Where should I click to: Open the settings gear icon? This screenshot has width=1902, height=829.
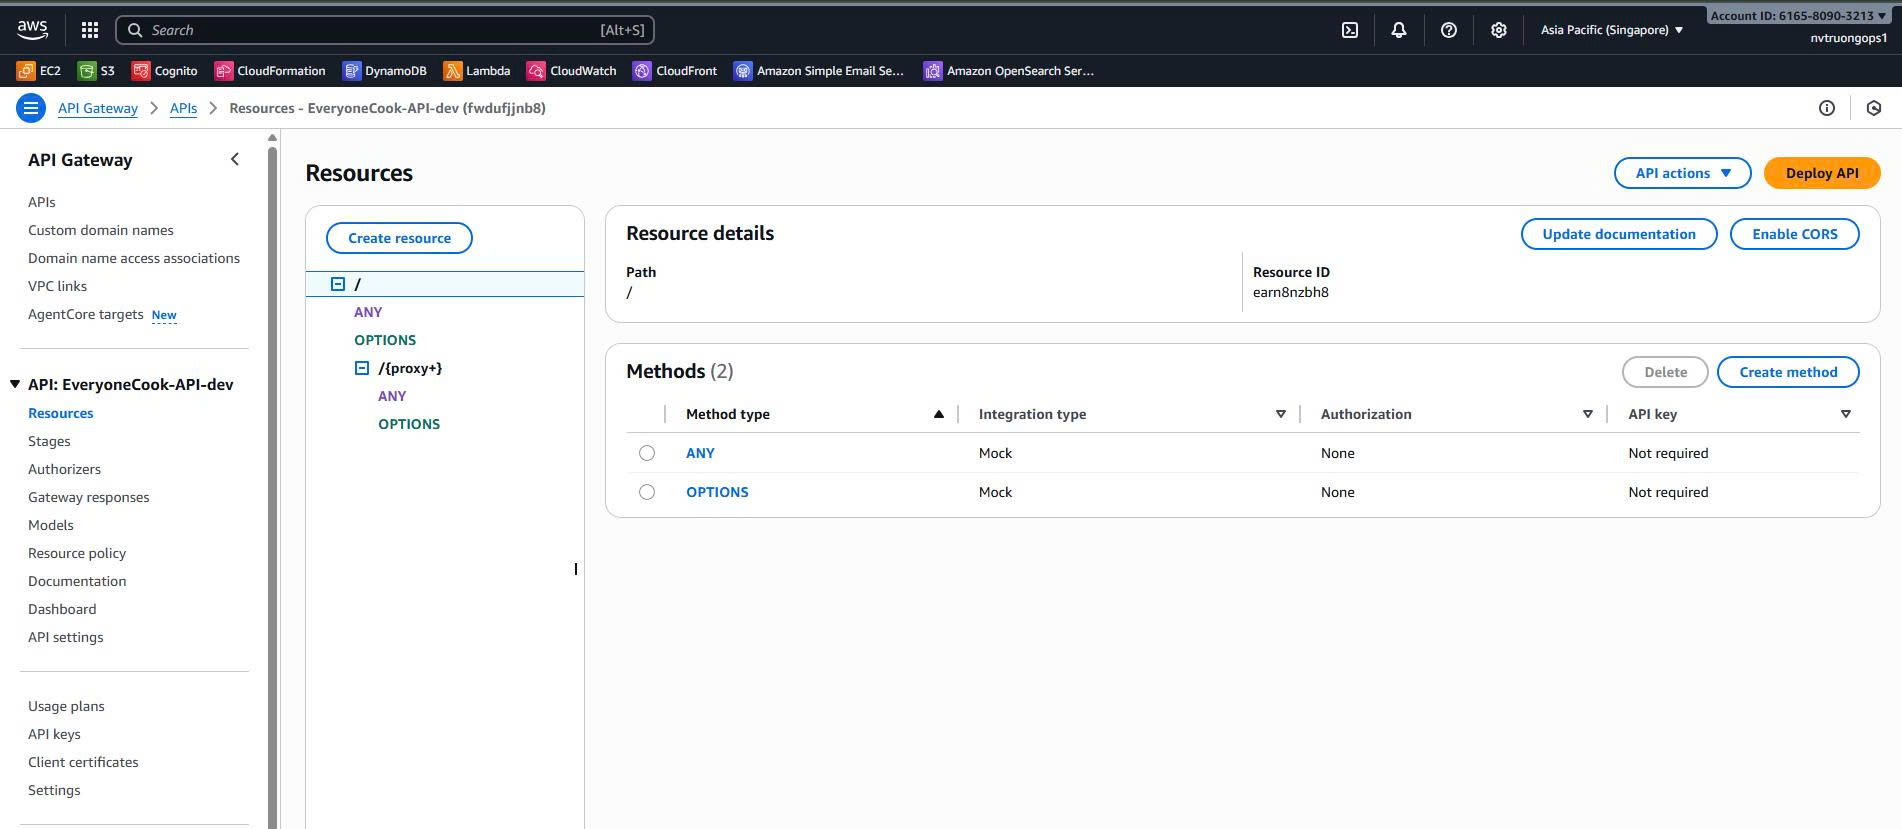1498,30
